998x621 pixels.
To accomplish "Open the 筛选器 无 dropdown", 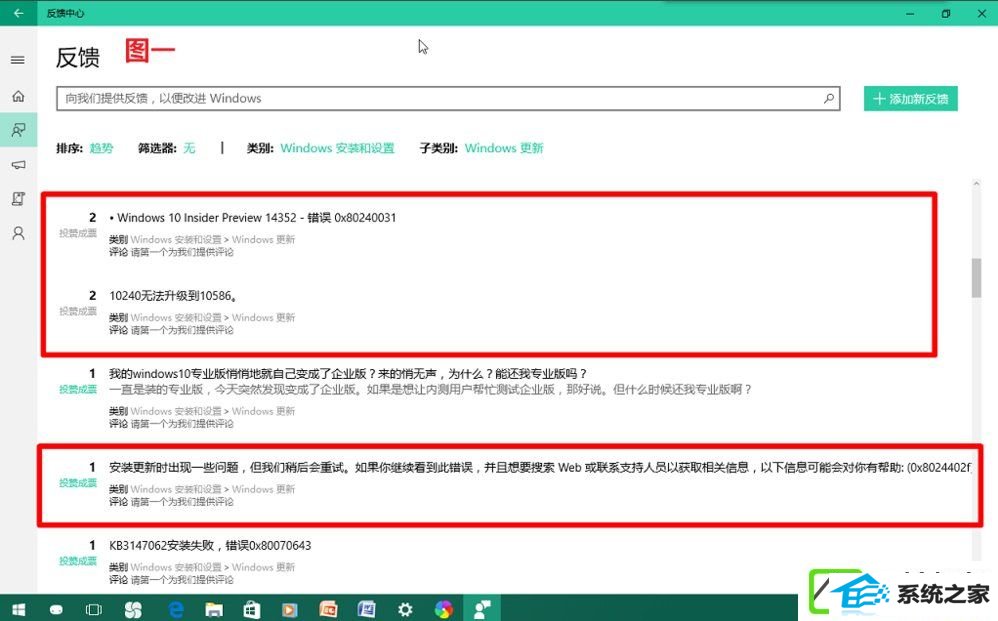I will (189, 148).
